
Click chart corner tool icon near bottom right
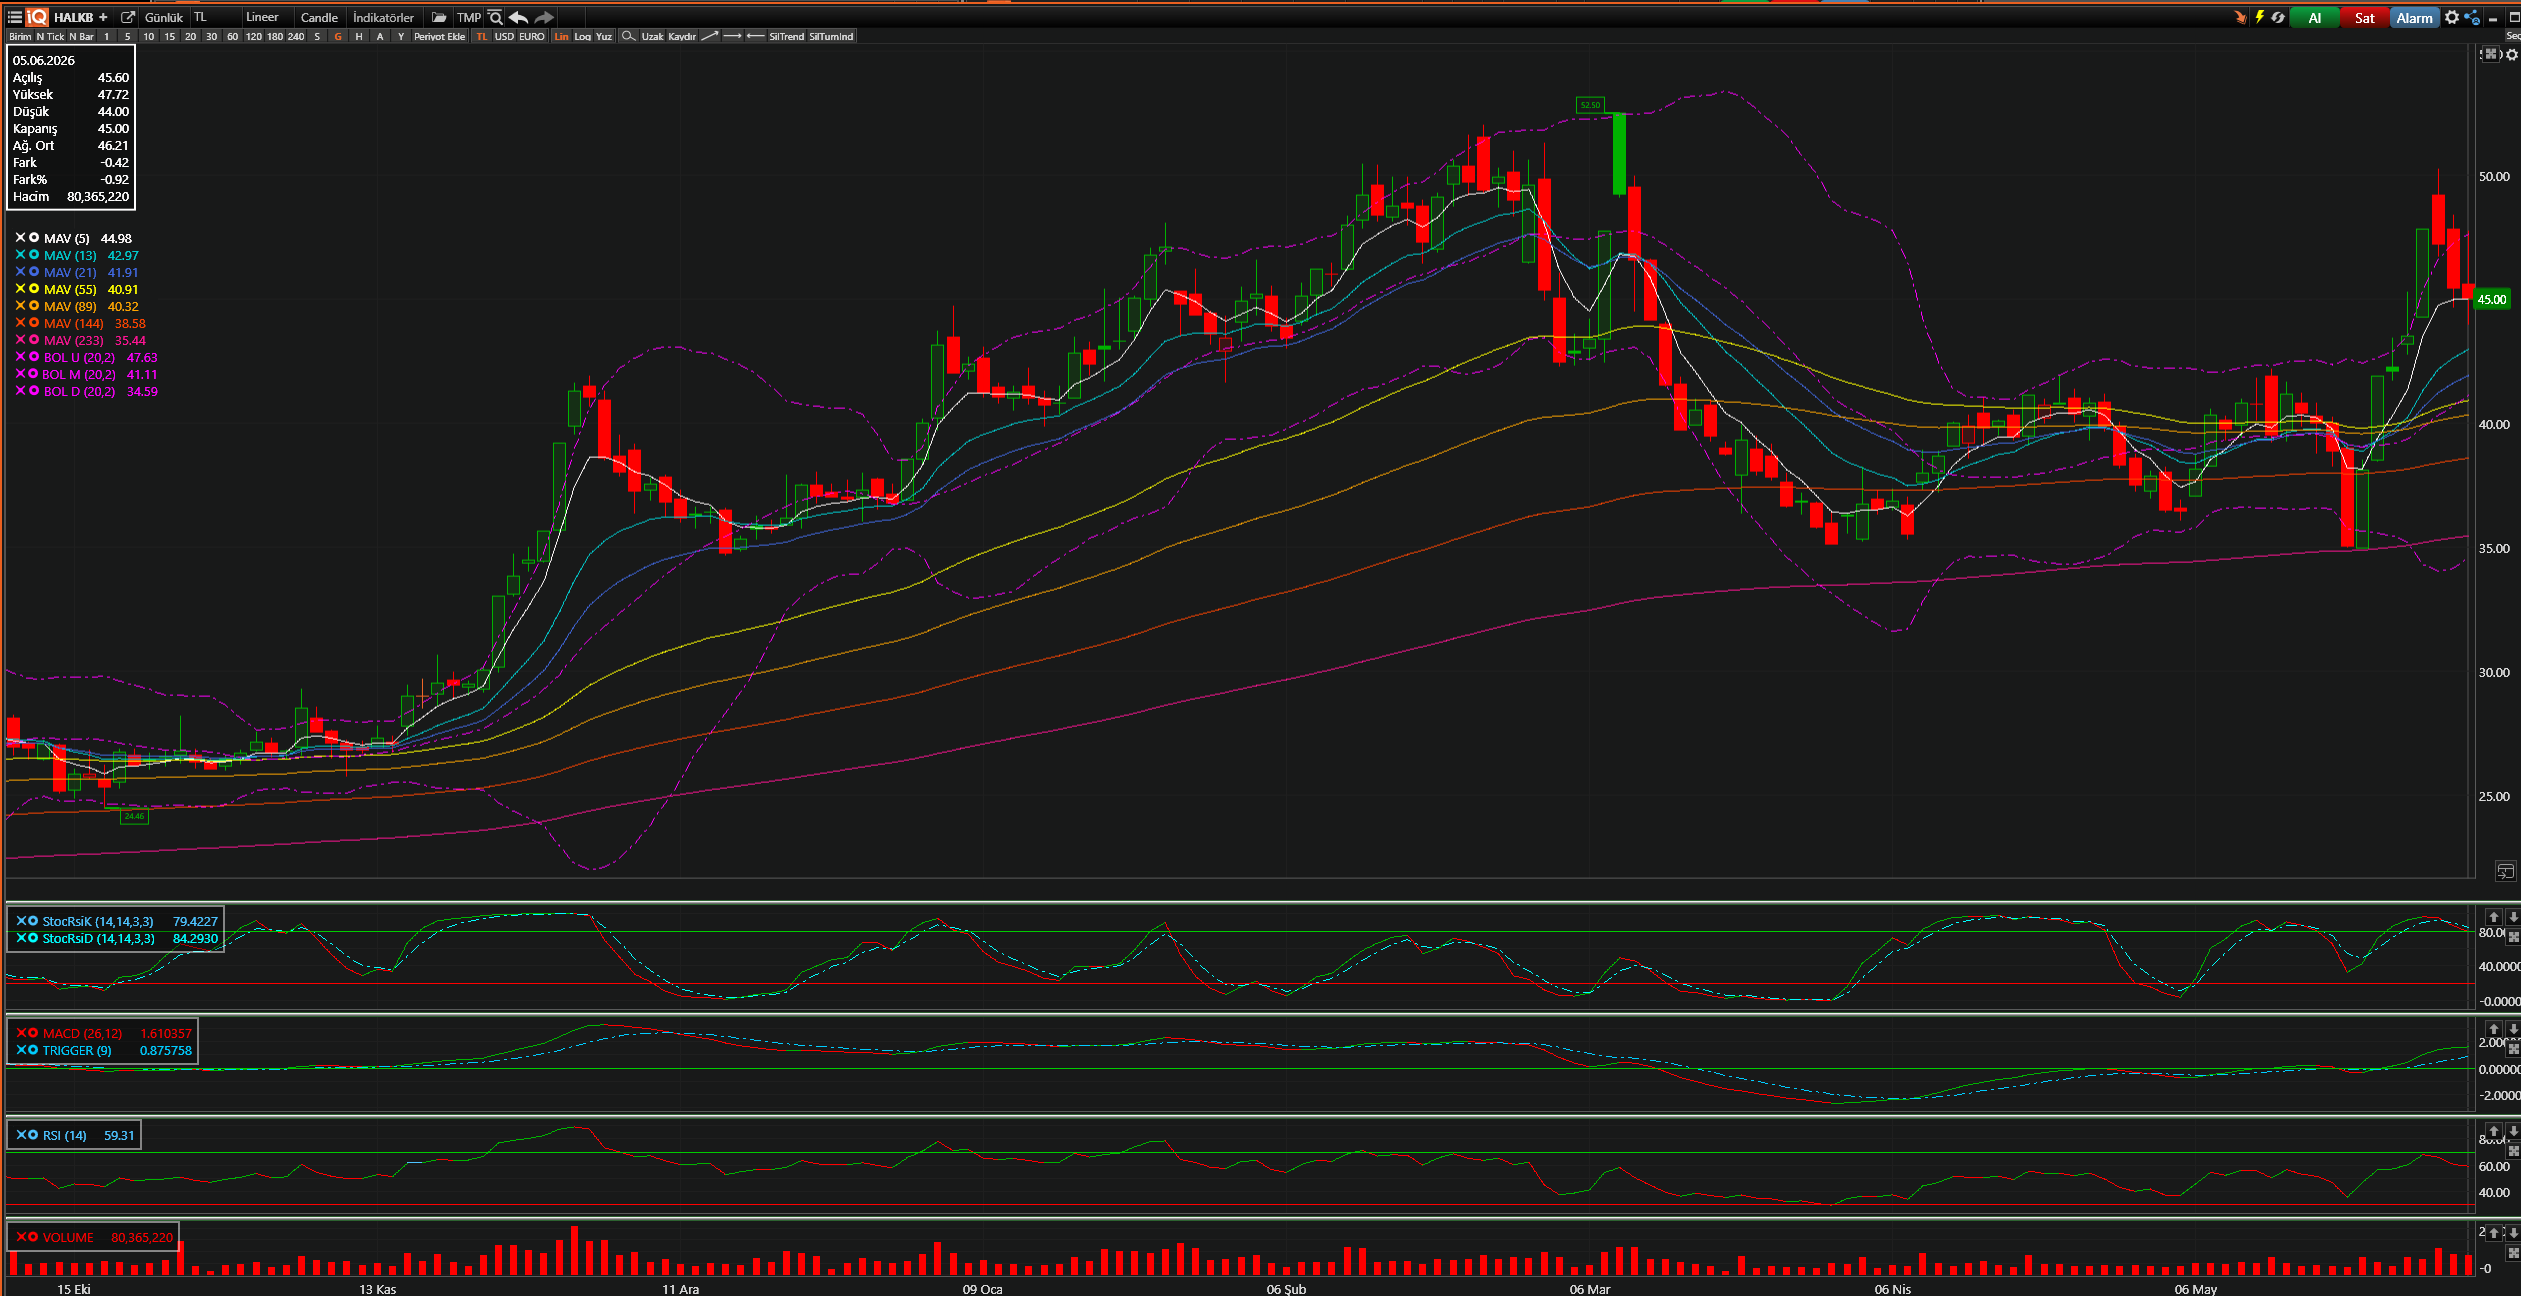2505,871
